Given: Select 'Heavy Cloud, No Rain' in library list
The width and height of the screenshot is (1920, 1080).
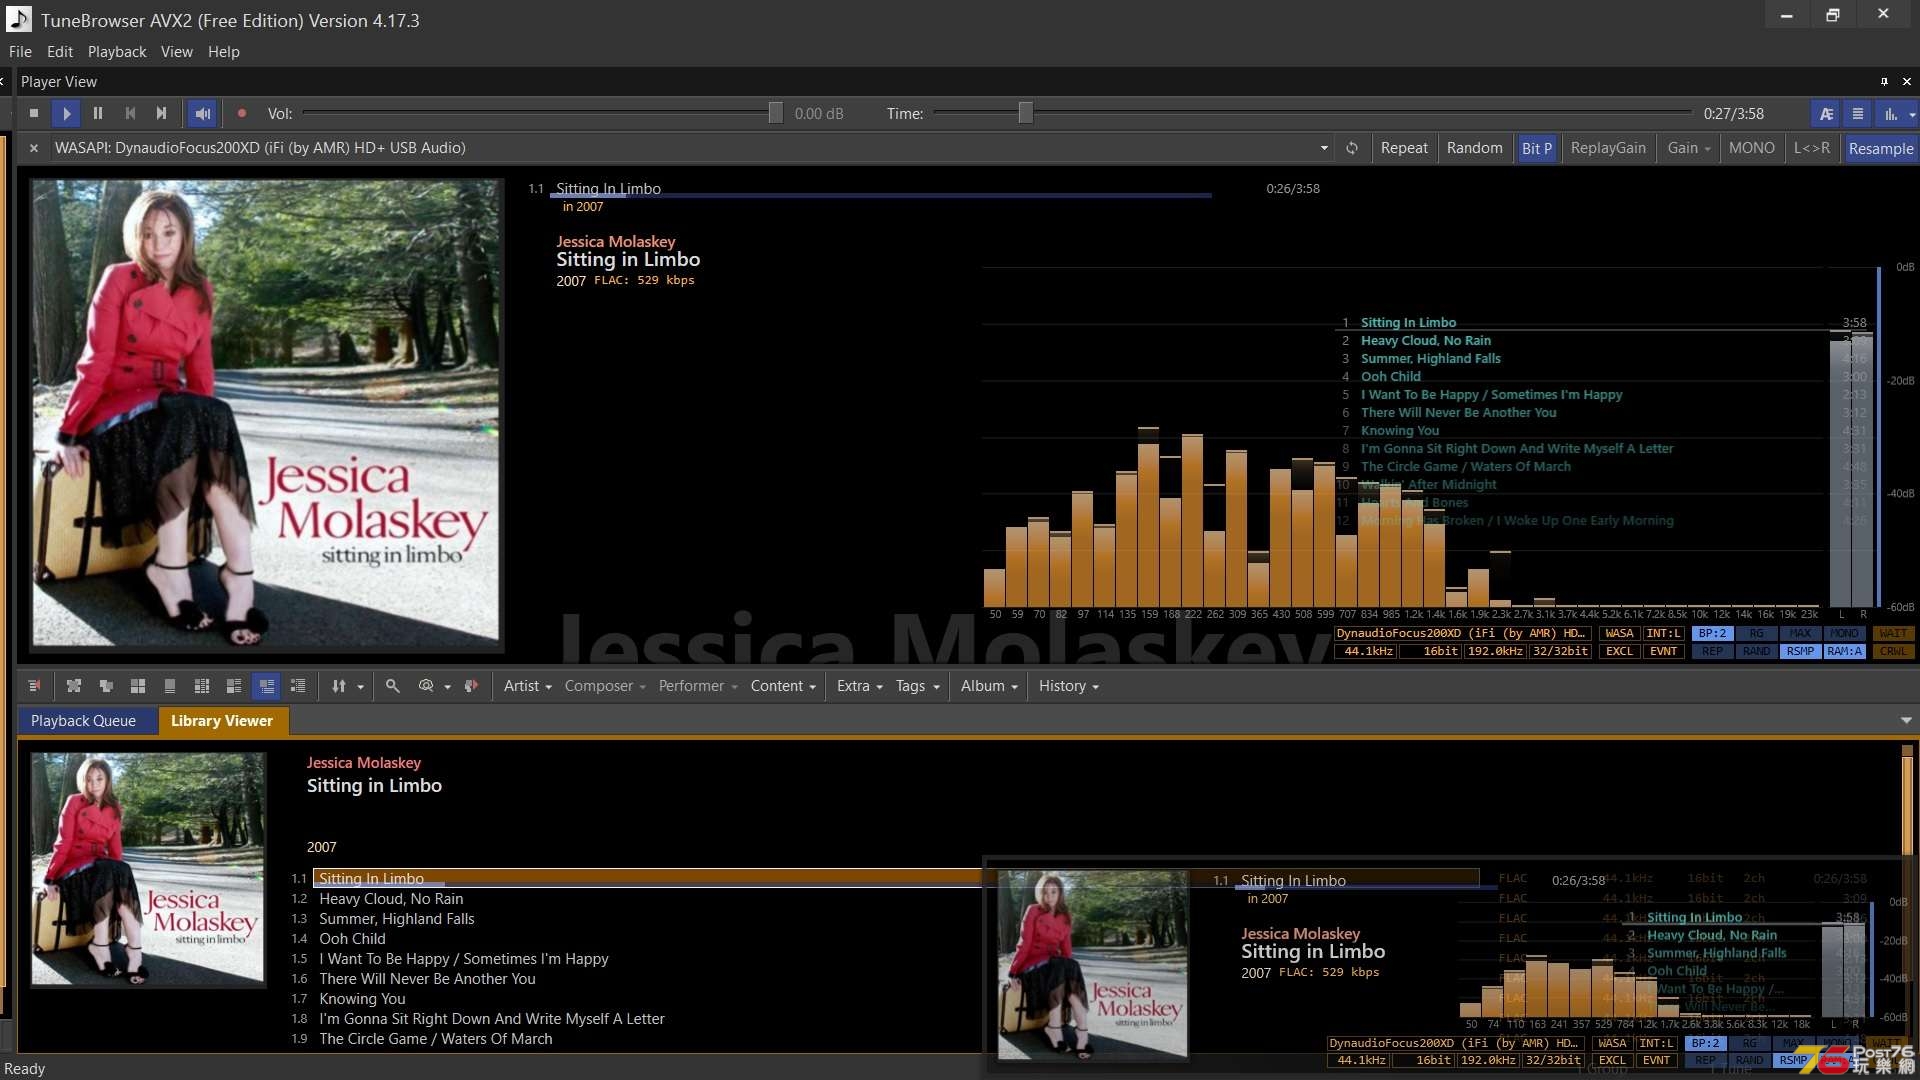Looking at the screenshot, I should coord(391,899).
